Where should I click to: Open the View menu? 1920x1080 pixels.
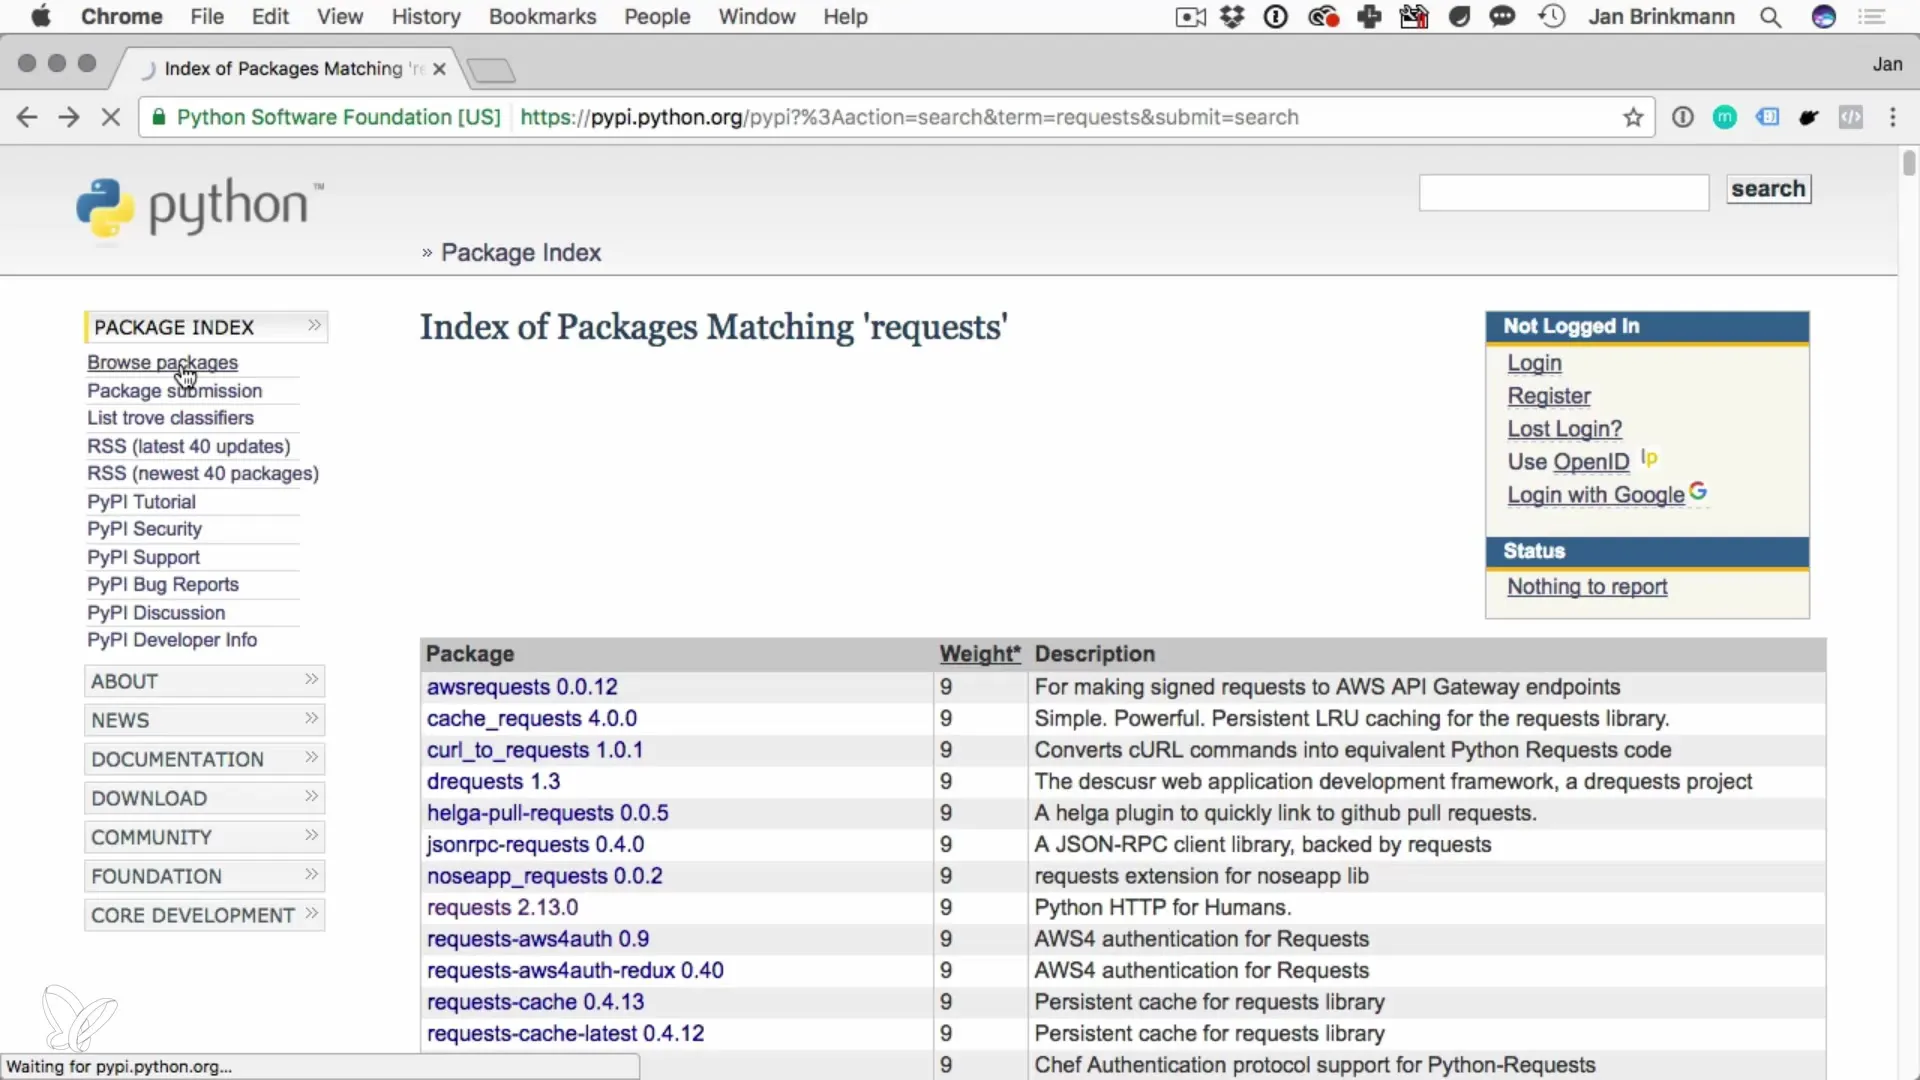tap(340, 17)
